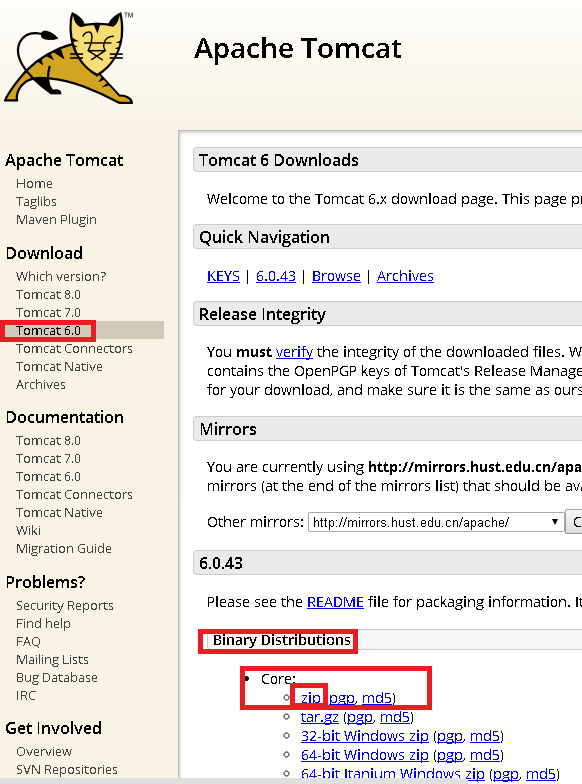Download 64-bit Windows zip

point(364,755)
